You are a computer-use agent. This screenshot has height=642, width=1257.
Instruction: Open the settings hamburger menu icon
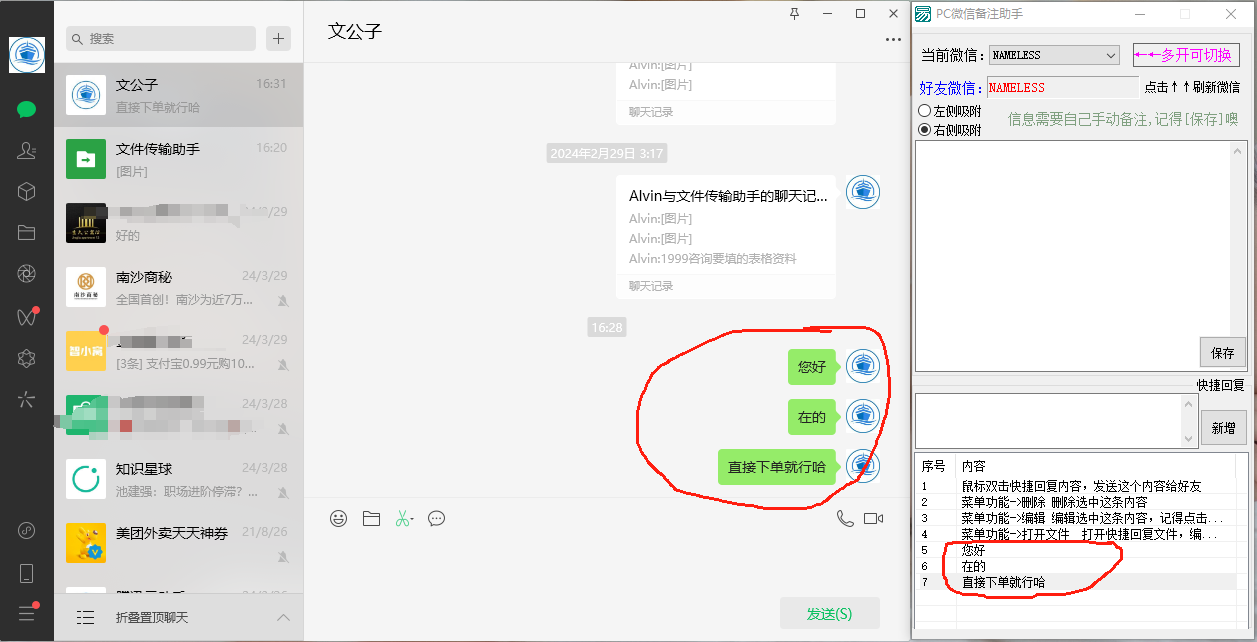27,613
